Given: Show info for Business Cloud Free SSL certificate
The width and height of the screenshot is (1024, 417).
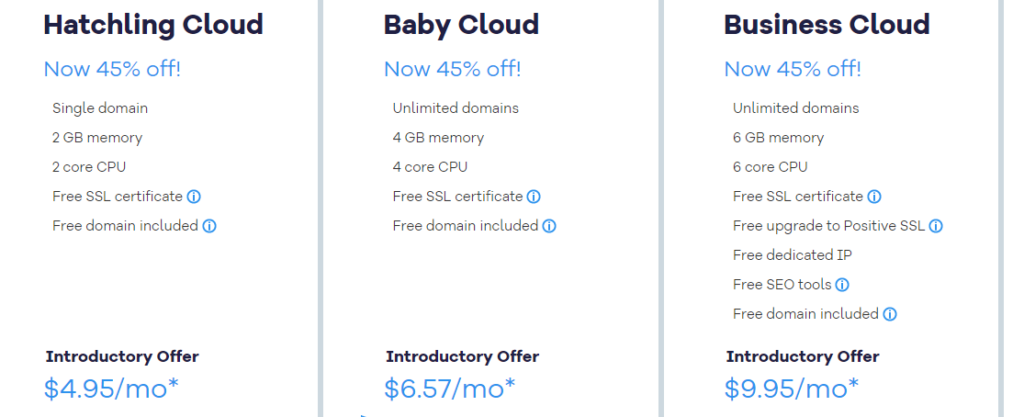Looking at the screenshot, I should (874, 196).
